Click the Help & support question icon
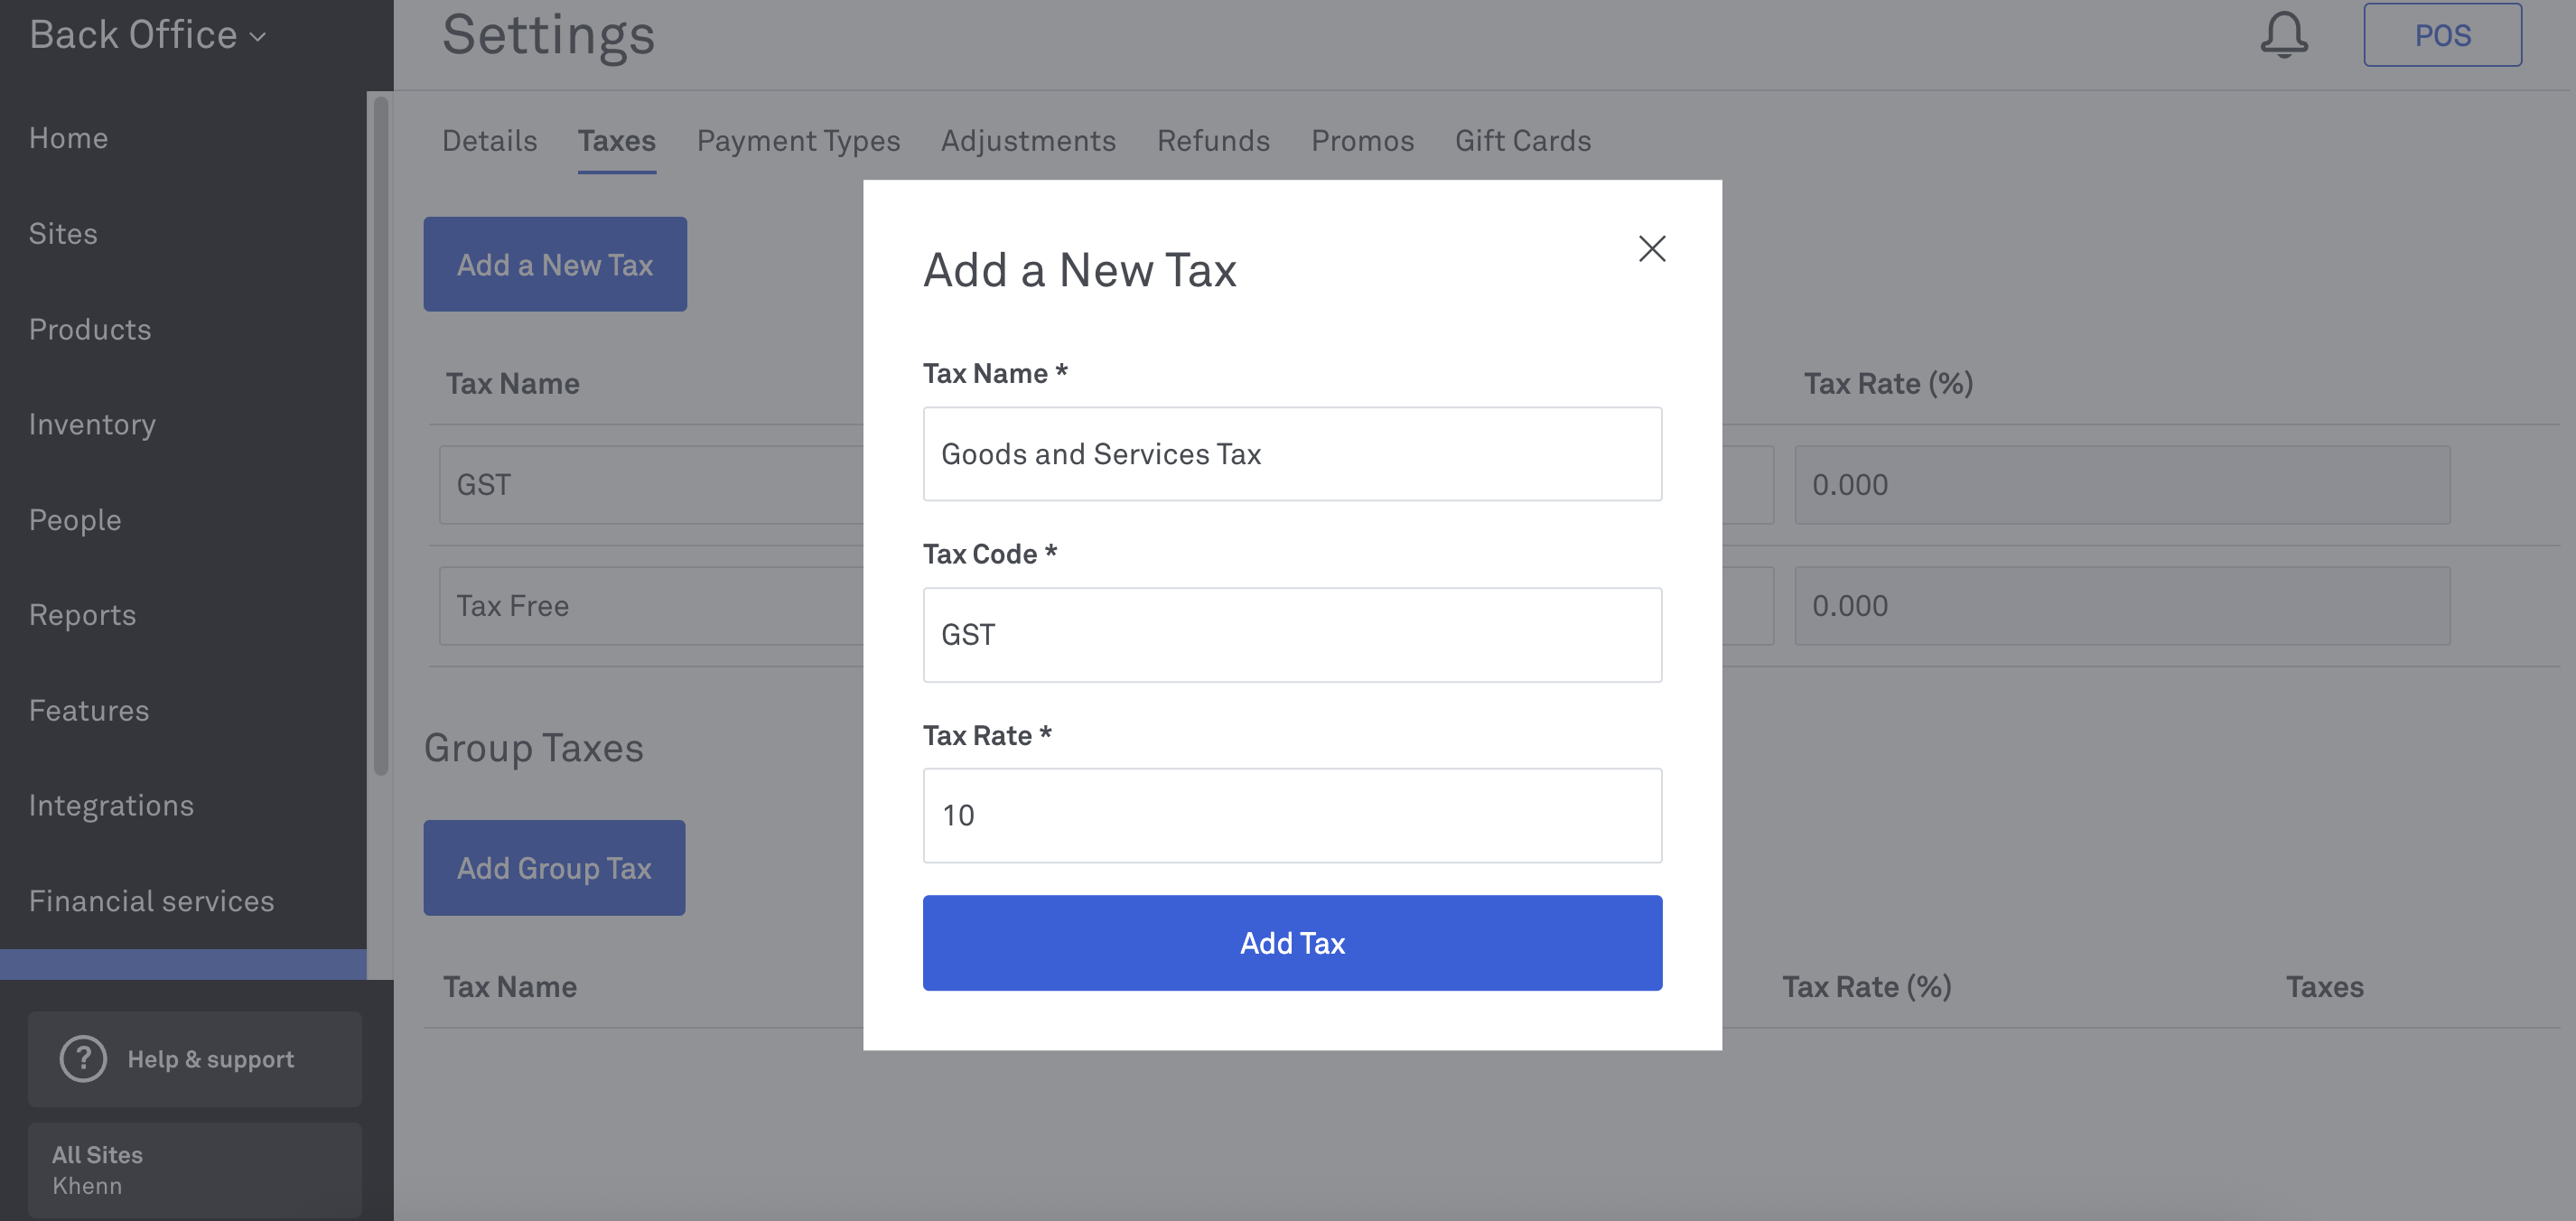The height and width of the screenshot is (1221, 2576). 83,1058
